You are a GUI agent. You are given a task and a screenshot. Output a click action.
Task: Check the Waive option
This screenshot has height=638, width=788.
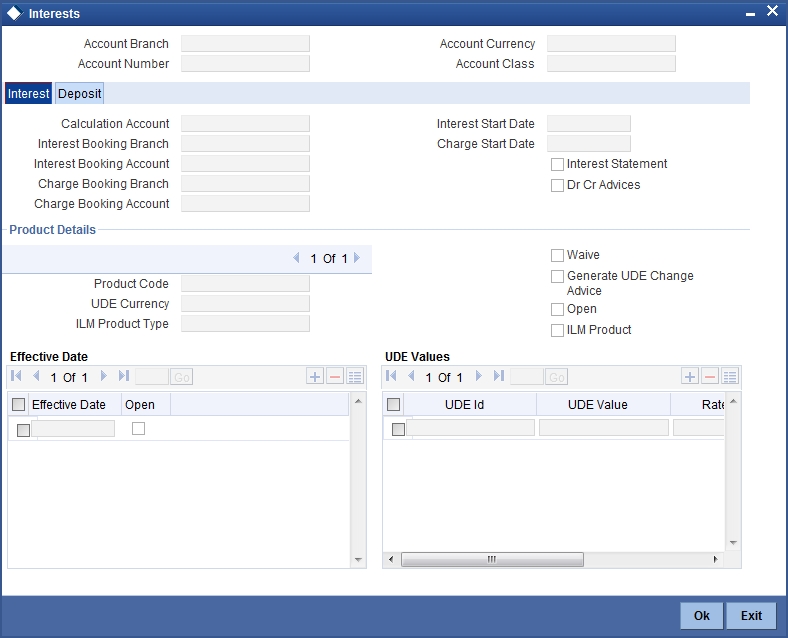pos(557,256)
